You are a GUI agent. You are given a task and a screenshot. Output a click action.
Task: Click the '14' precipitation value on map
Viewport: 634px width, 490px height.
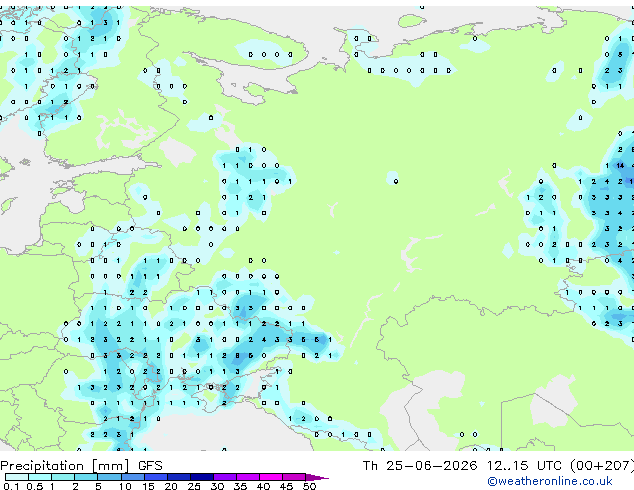click(x=620, y=165)
